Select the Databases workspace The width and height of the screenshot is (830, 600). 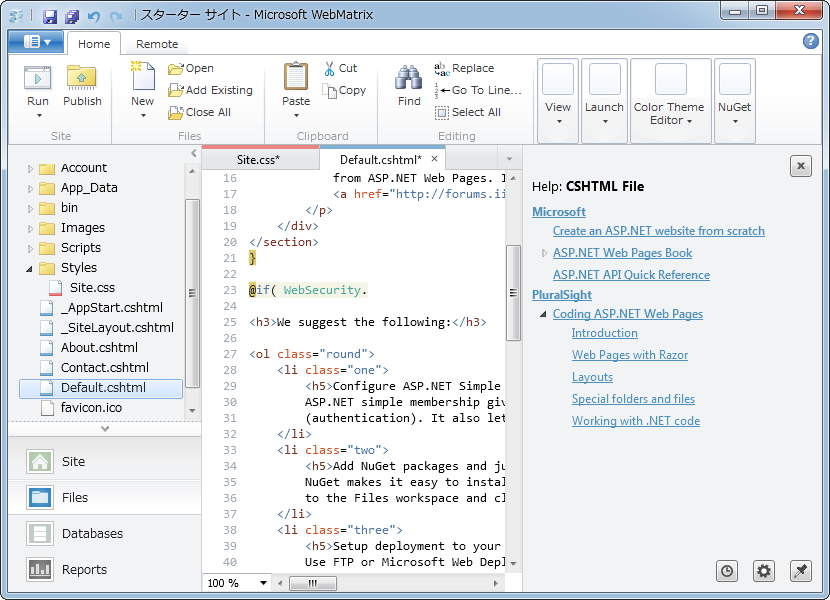[x=92, y=533]
